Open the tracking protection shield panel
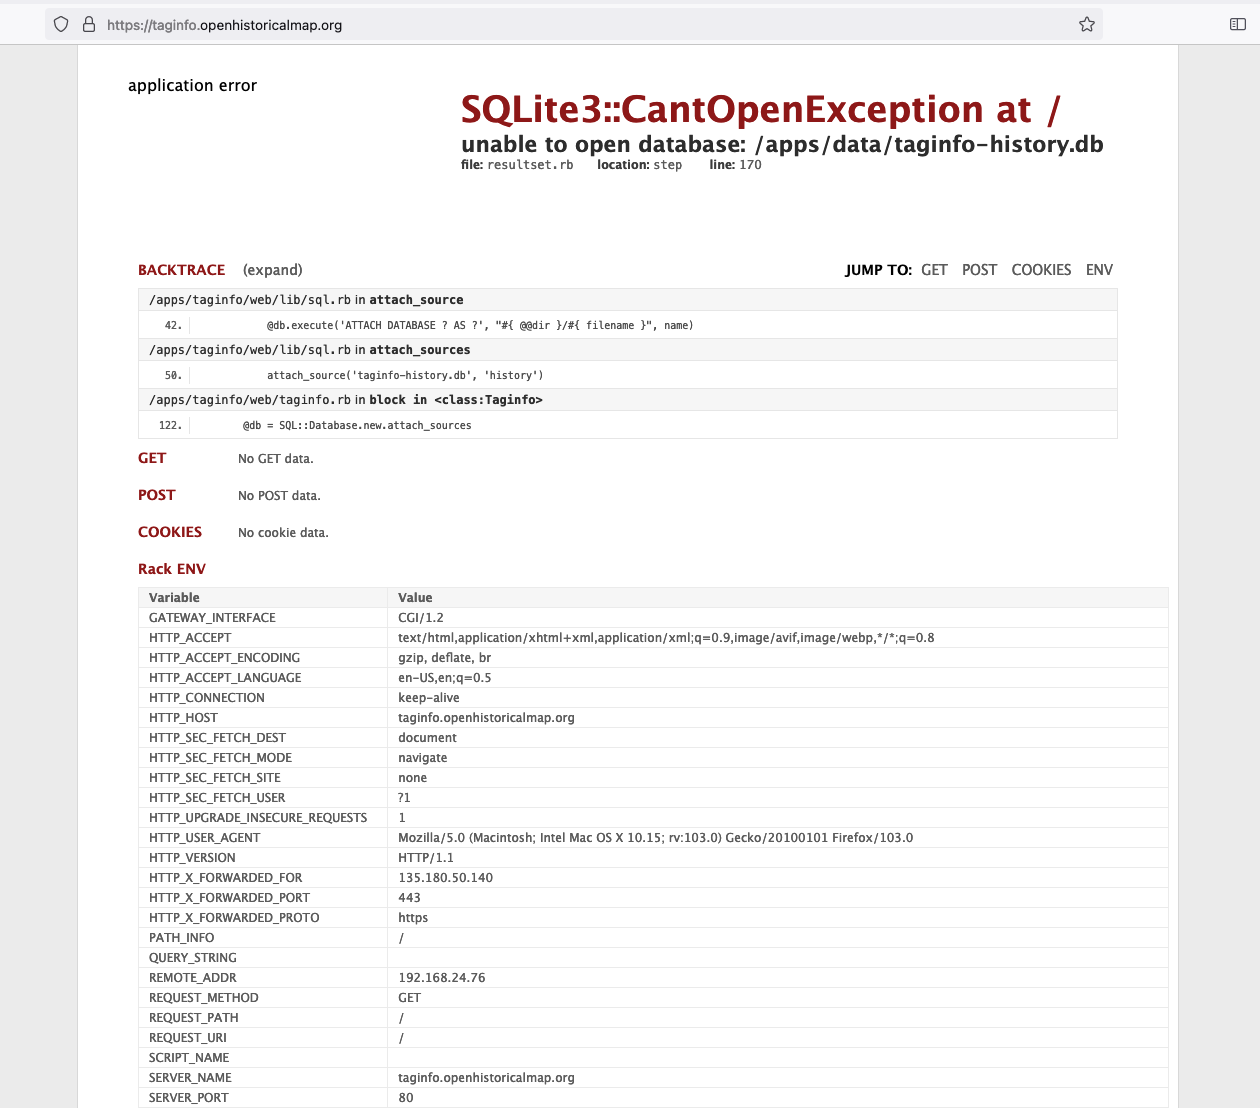Image resolution: width=1260 pixels, height=1108 pixels. 60,23
